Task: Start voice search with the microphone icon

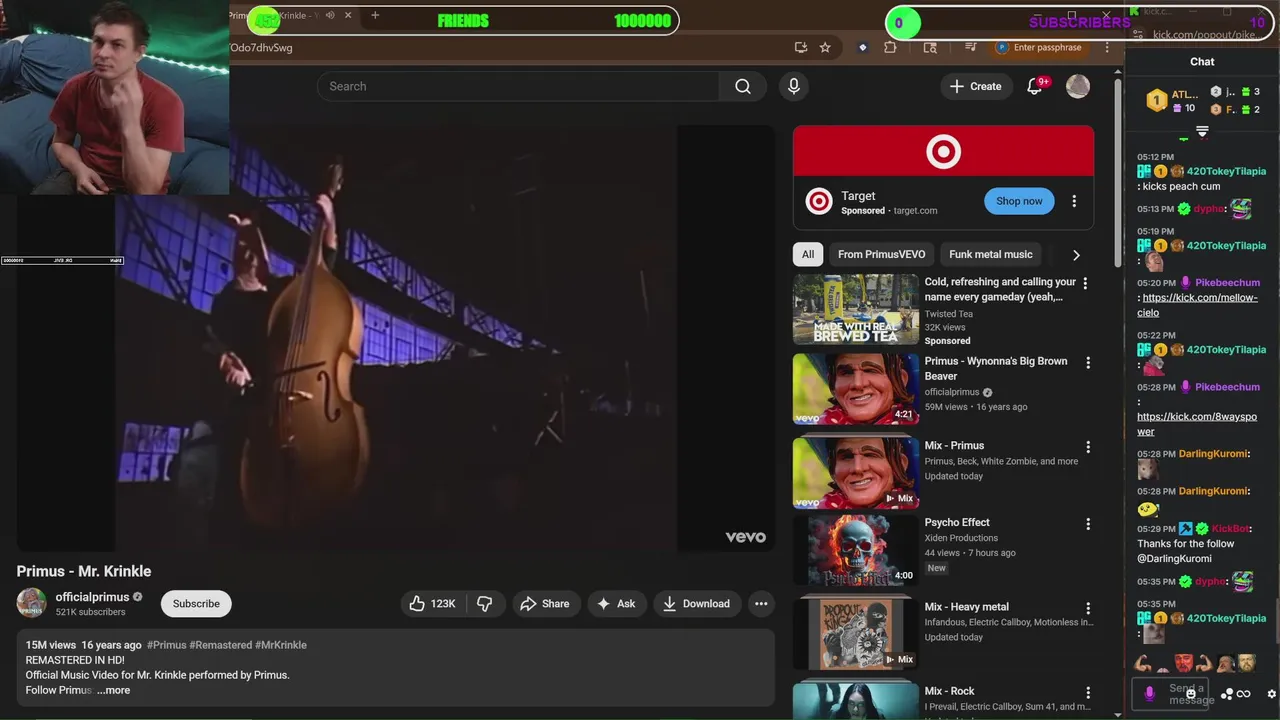Action: 794,86
